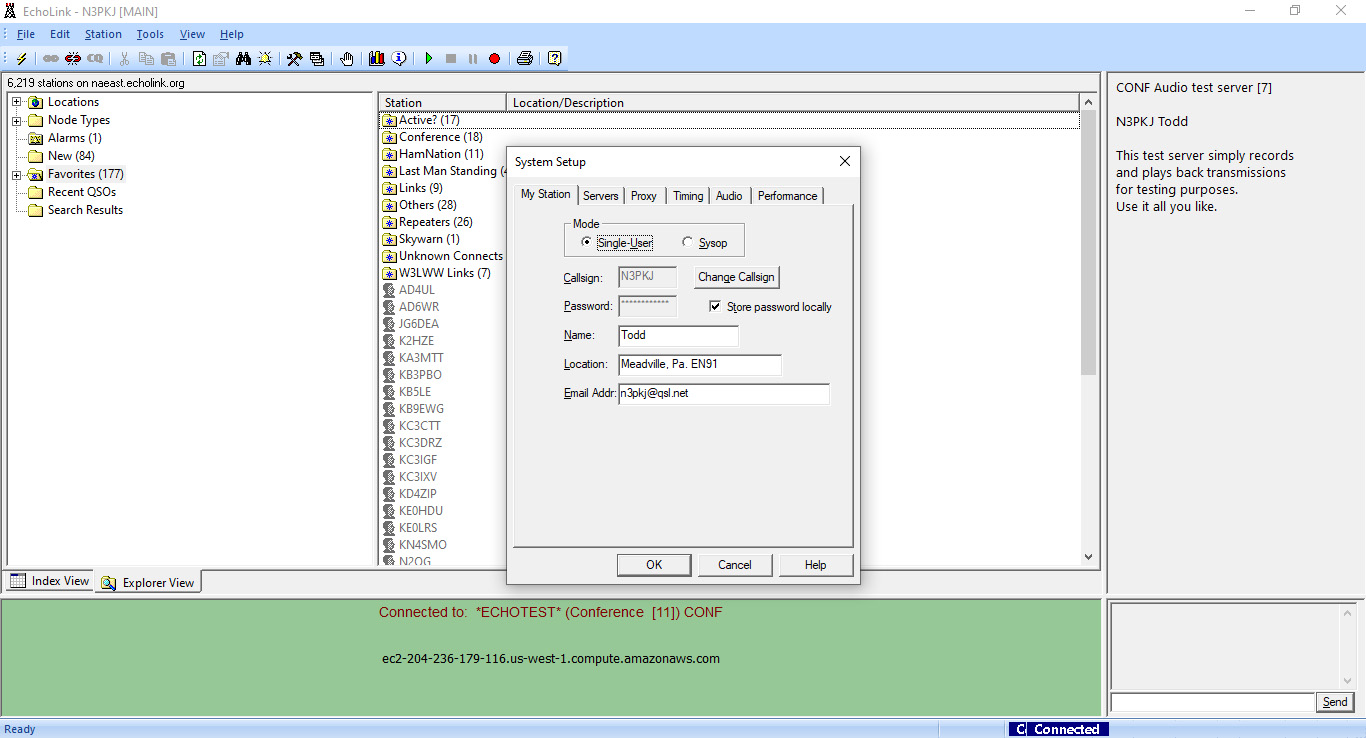Close the System Setup dialog

click(x=844, y=161)
